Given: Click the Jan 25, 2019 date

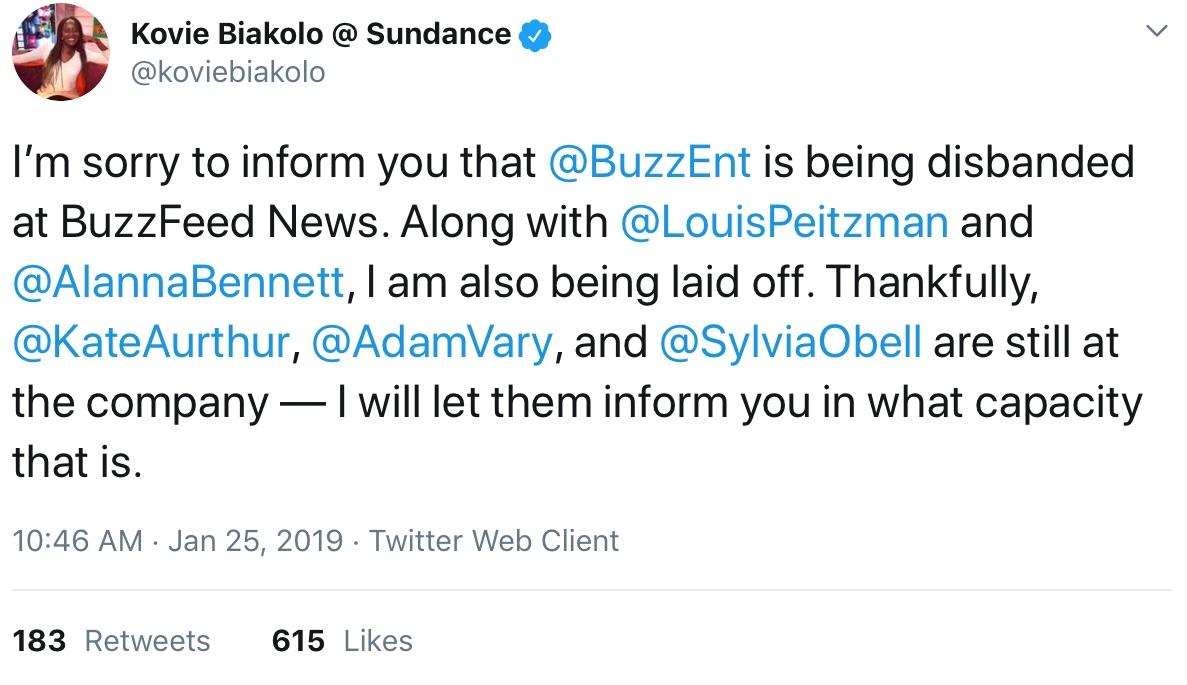Looking at the screenshot, I should (x=255, y=541).
